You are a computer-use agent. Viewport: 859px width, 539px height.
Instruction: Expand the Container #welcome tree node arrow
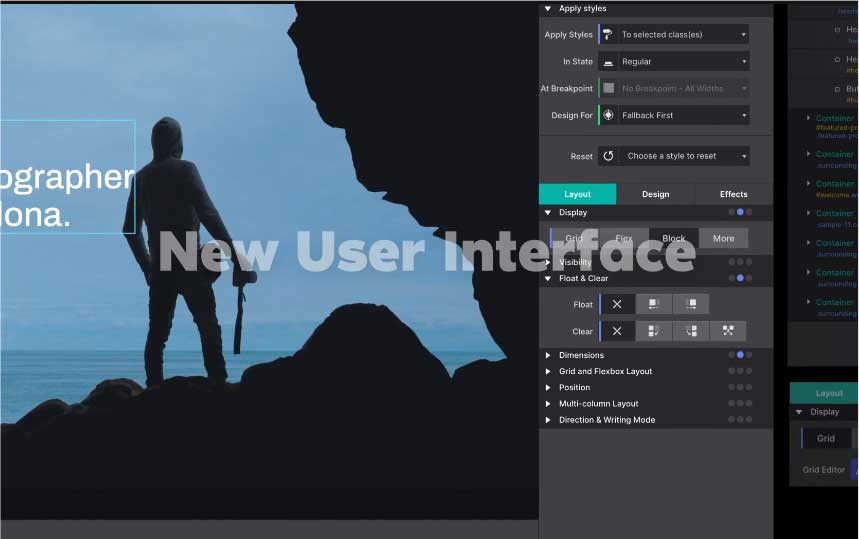(809, 184)
